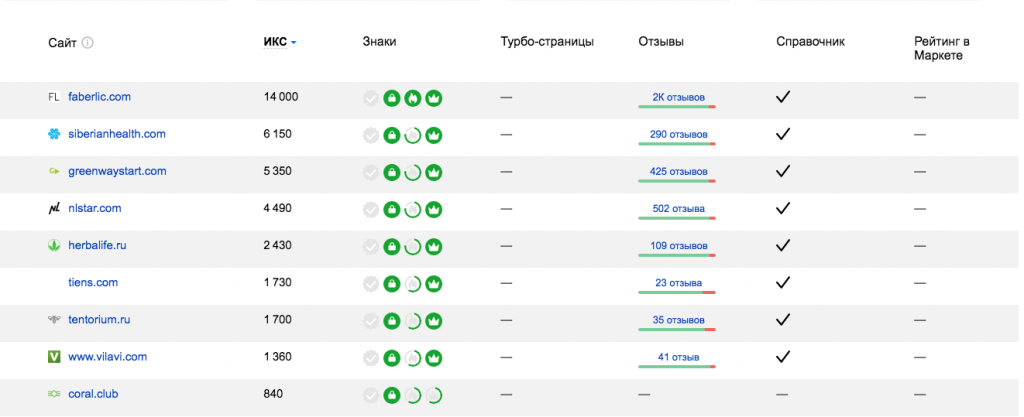Click the ИКС value 1 360
1024x417 pixels.
tap(278, 357)
